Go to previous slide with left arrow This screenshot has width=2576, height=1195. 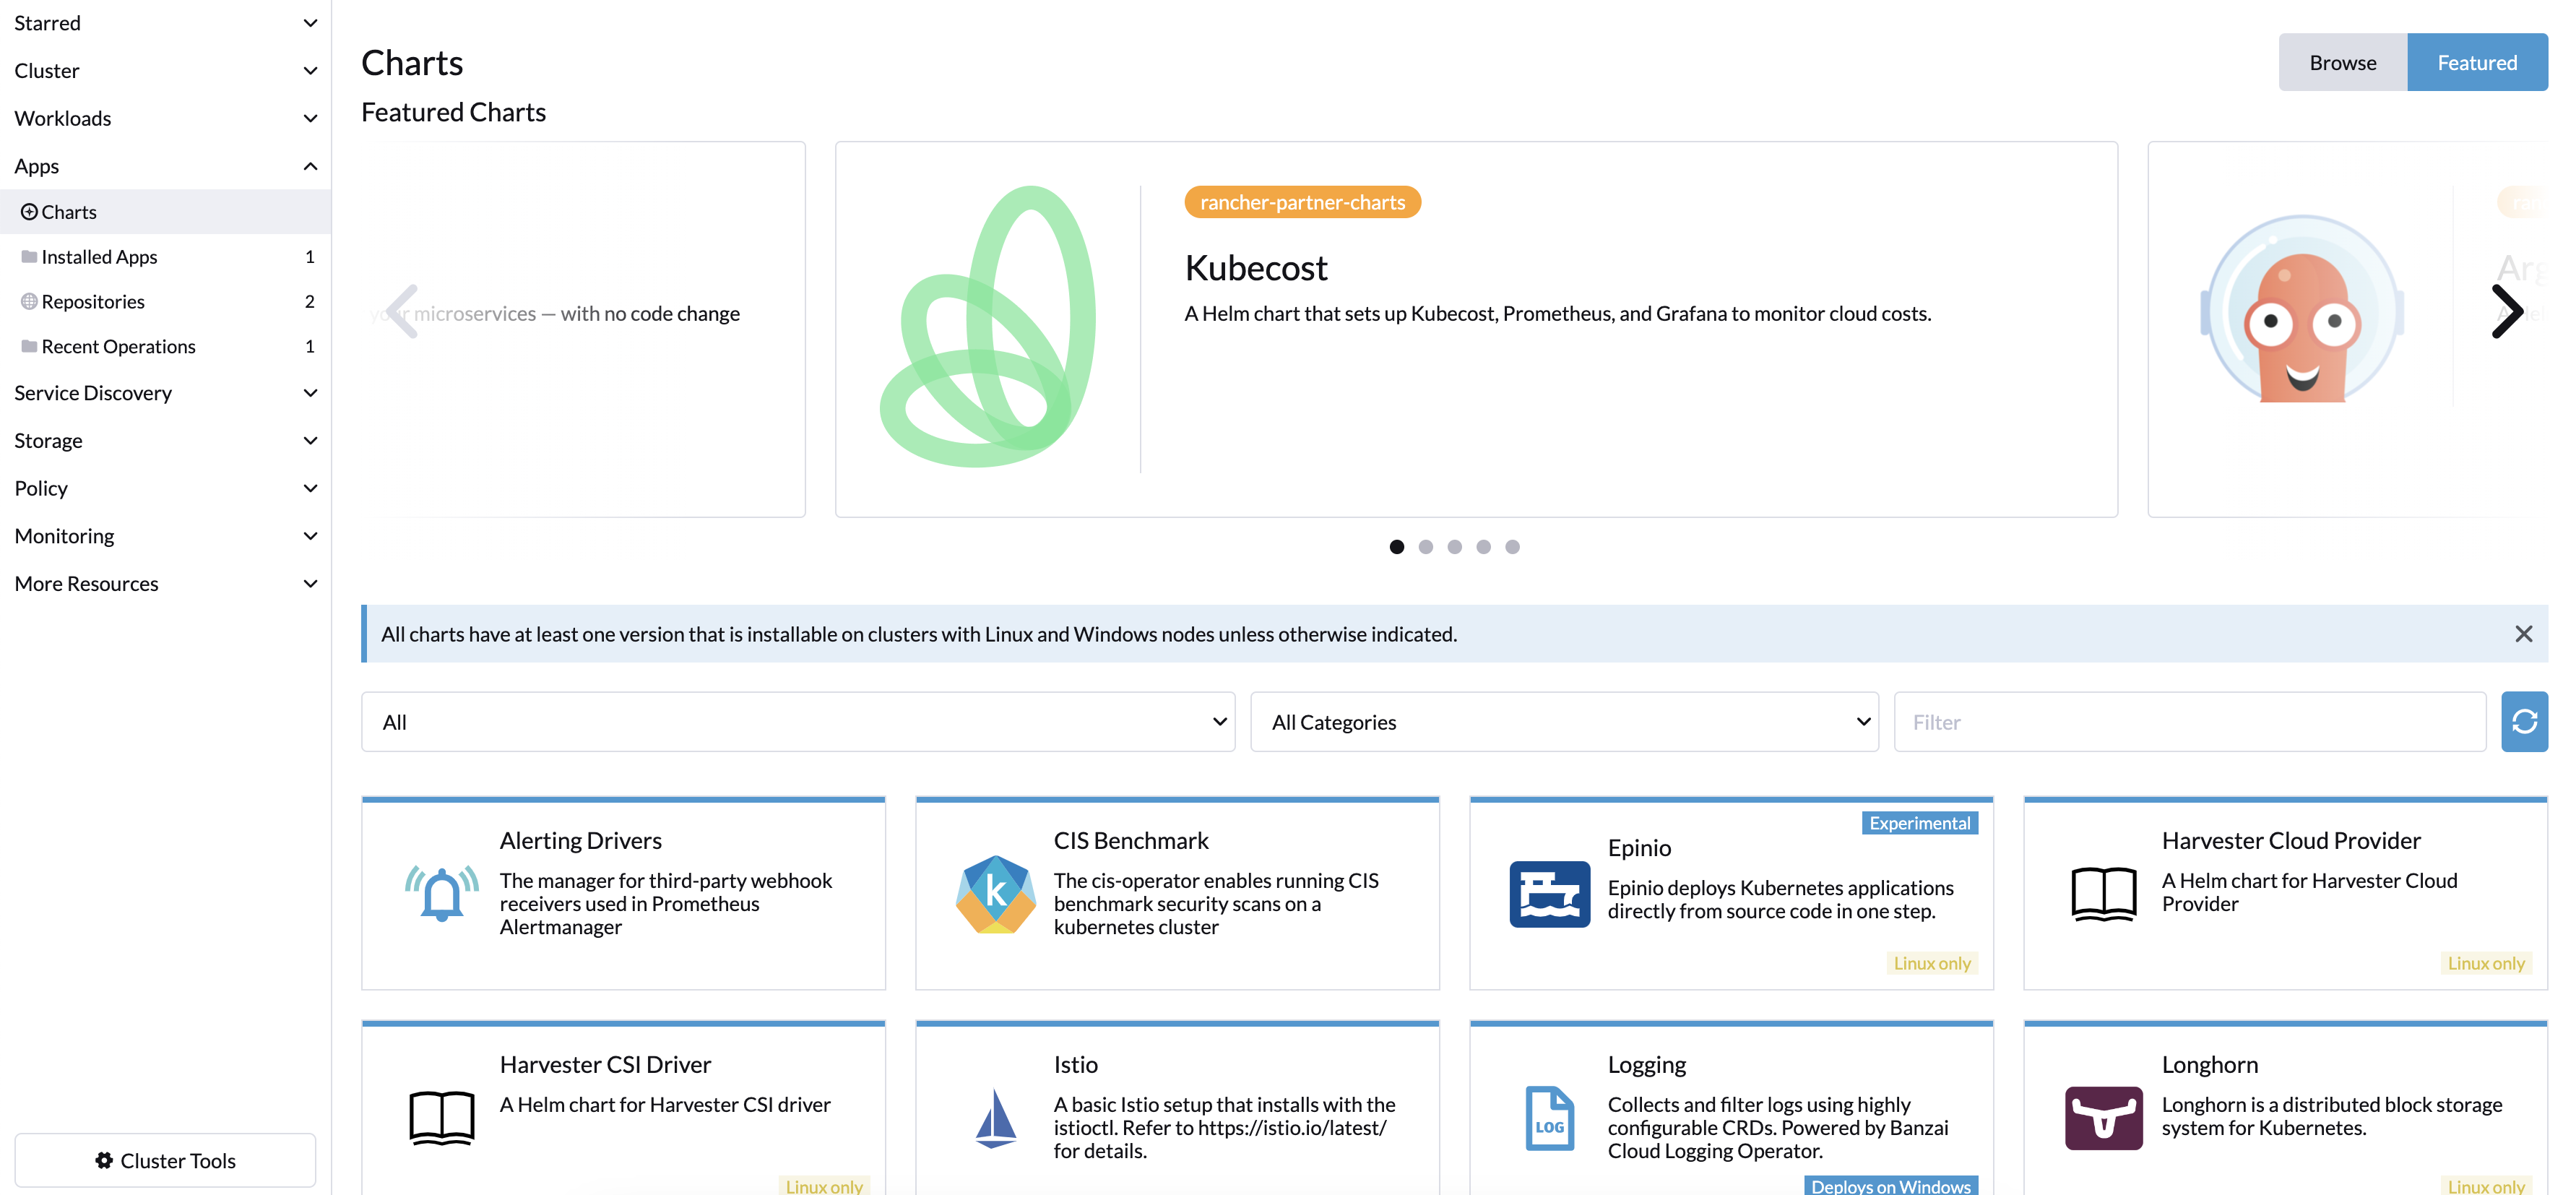(x=402, y=312)
